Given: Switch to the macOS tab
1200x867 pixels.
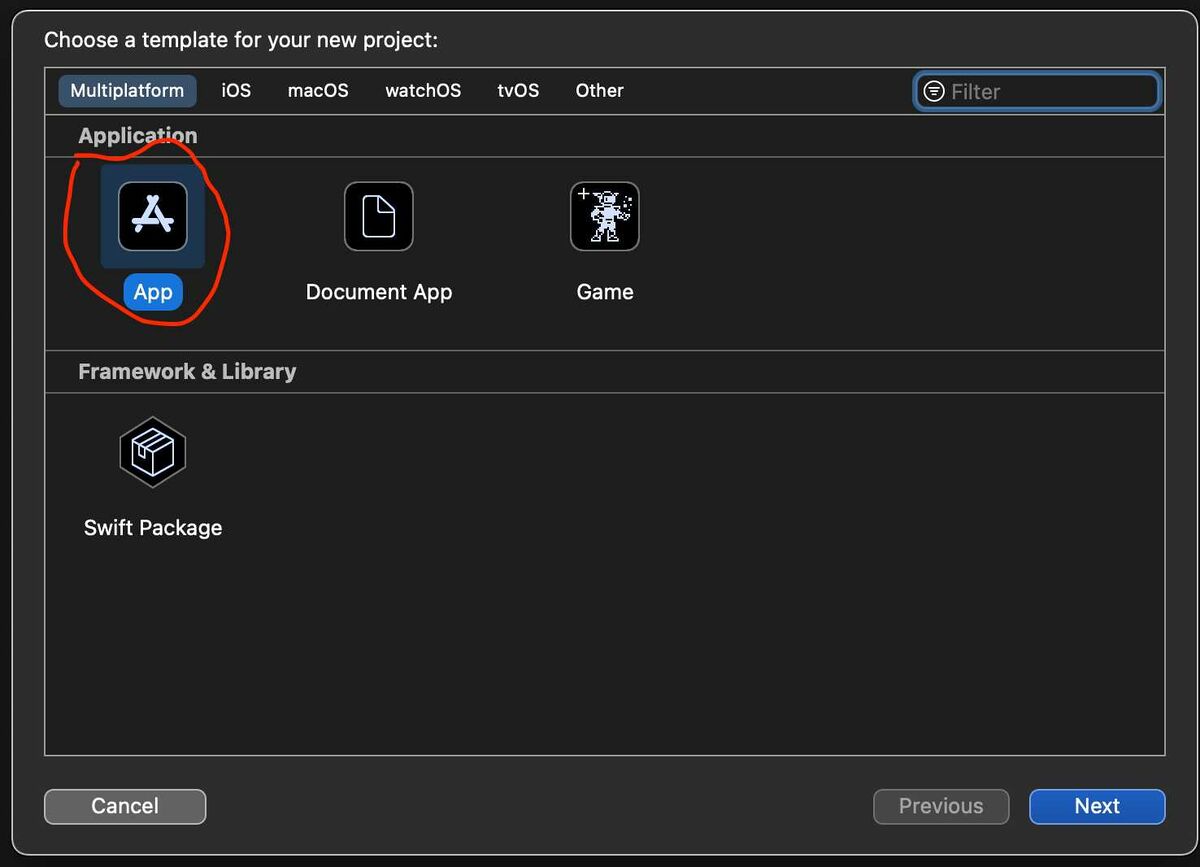Looking at the screenshot, I should point(318,90).
